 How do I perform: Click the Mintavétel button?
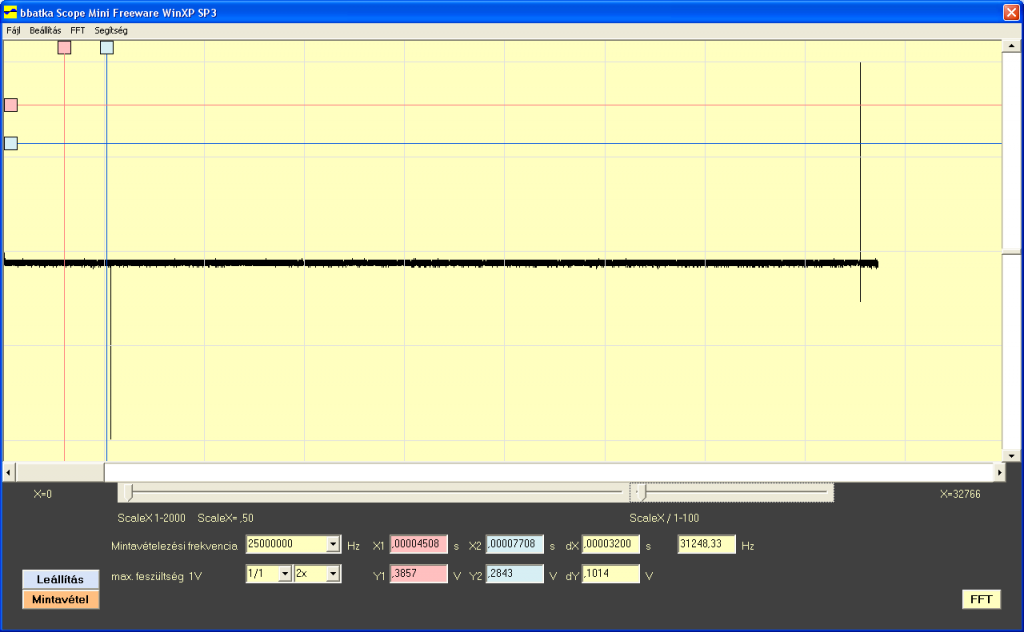pos(61,599)
